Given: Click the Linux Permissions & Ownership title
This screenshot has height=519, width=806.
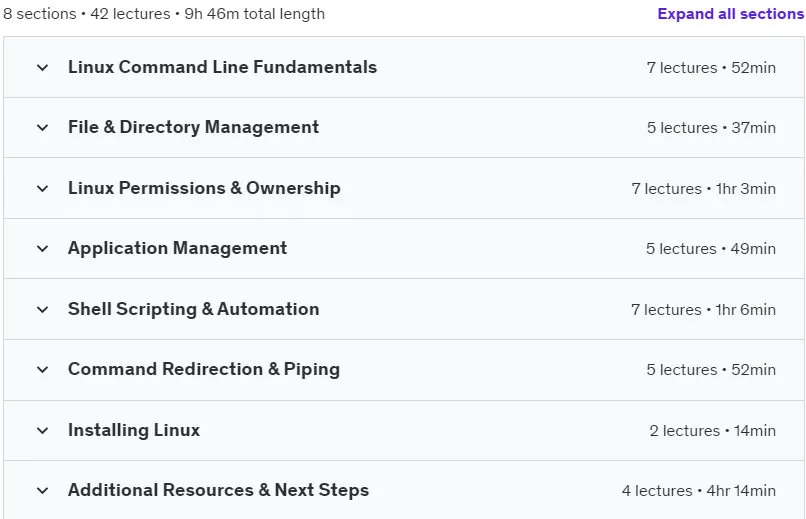Looking at the screenshot, I should pos(204,188).
